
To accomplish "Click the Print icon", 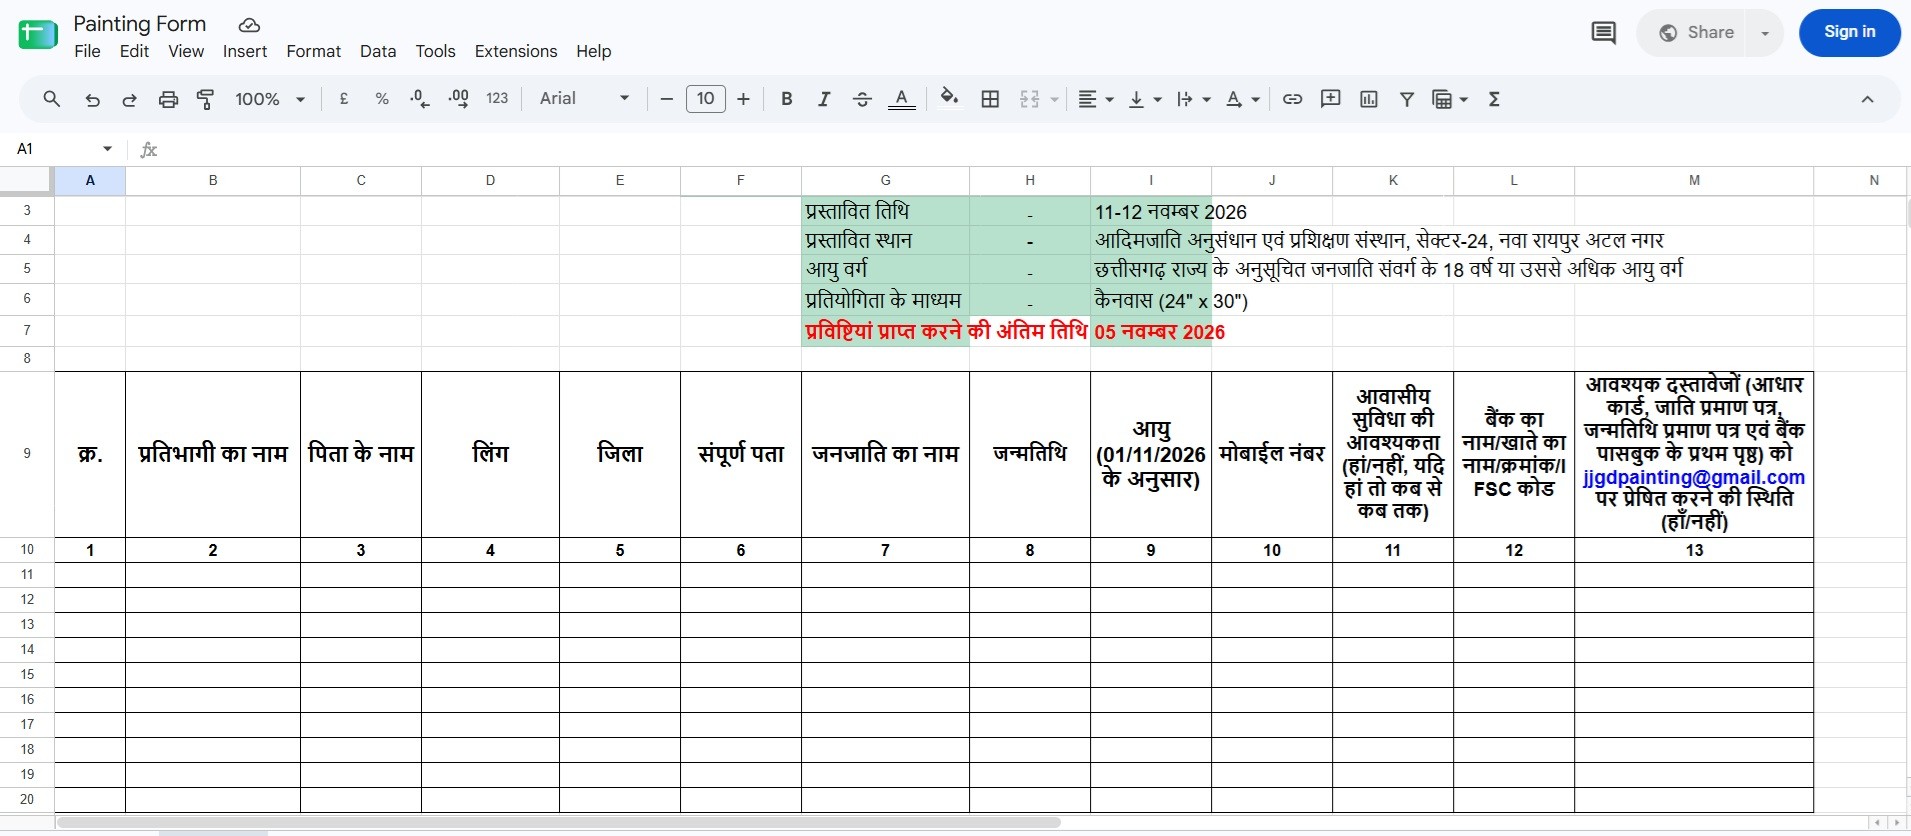I will [x=168, y=99].
